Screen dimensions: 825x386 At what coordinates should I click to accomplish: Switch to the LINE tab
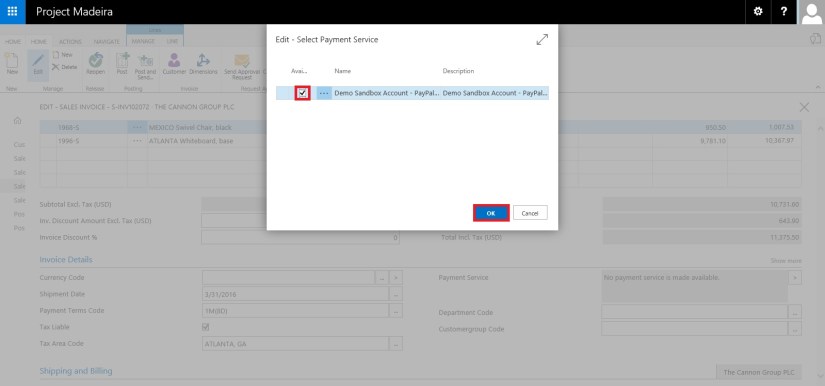173,42
